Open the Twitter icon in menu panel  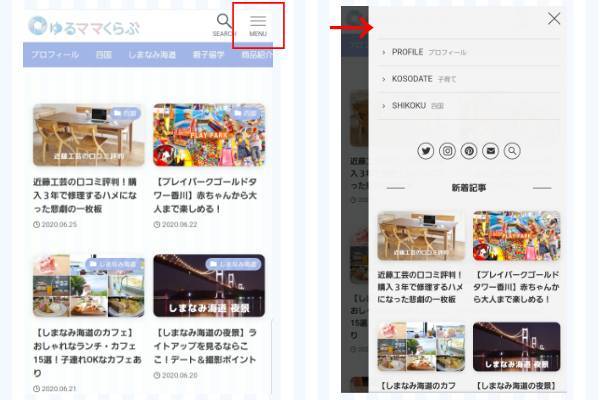click(x=426, y=151)
